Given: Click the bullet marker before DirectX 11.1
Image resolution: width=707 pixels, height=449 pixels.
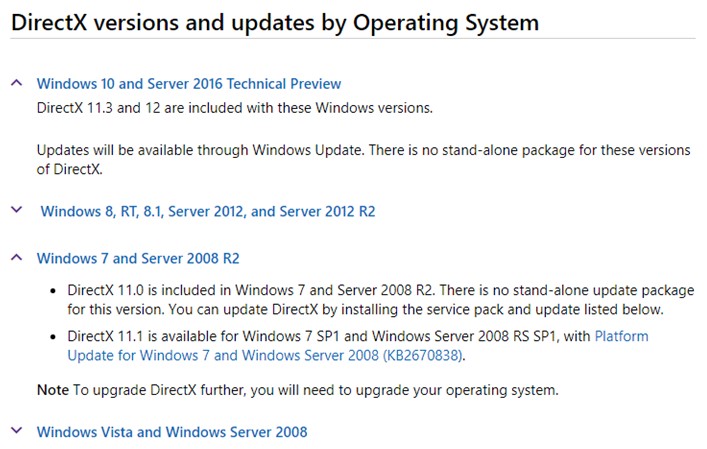Looking at the screenshot, I should pyautogui.click(x=53, y=337).
